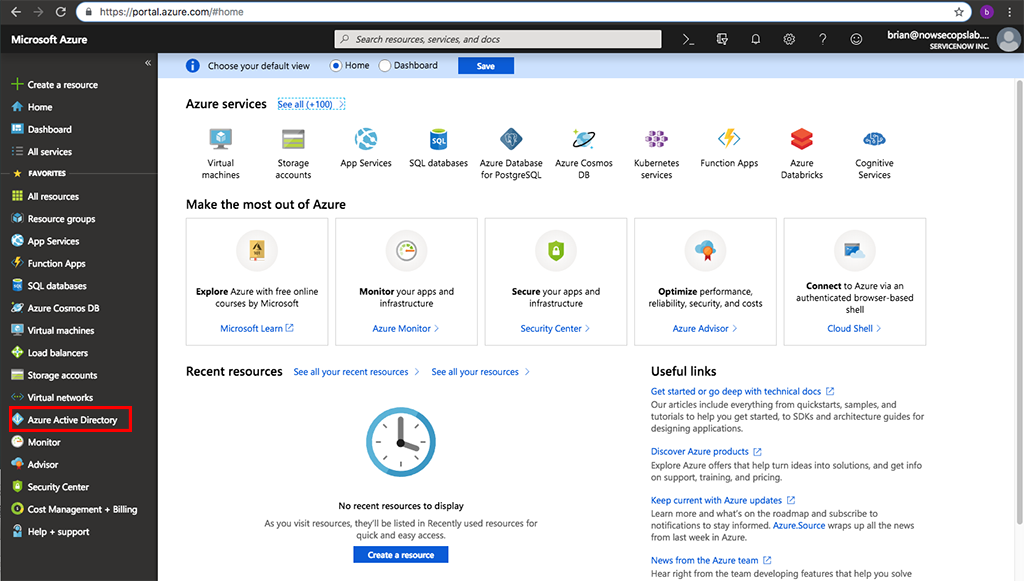1024x581 pixels.
Task: Click the user account avatar
Action: (x=1009, y=39)
